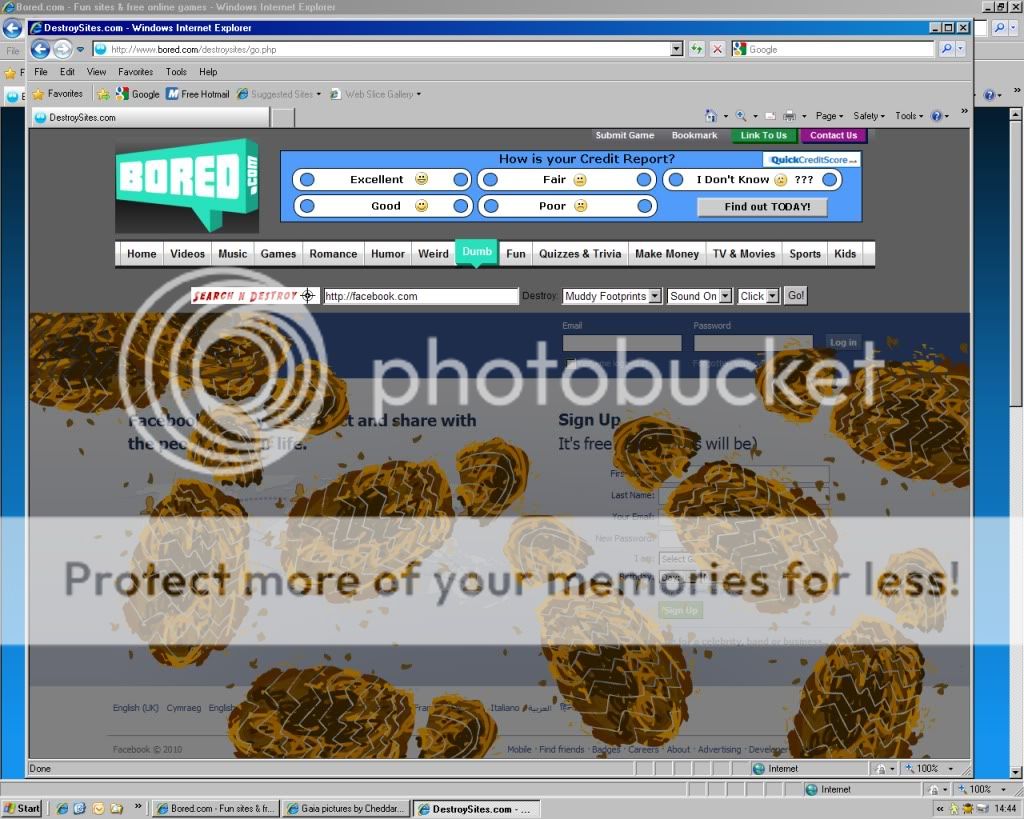
Task: Click Add to Favorites Bar star icon
Action: (x=103, y=94)
